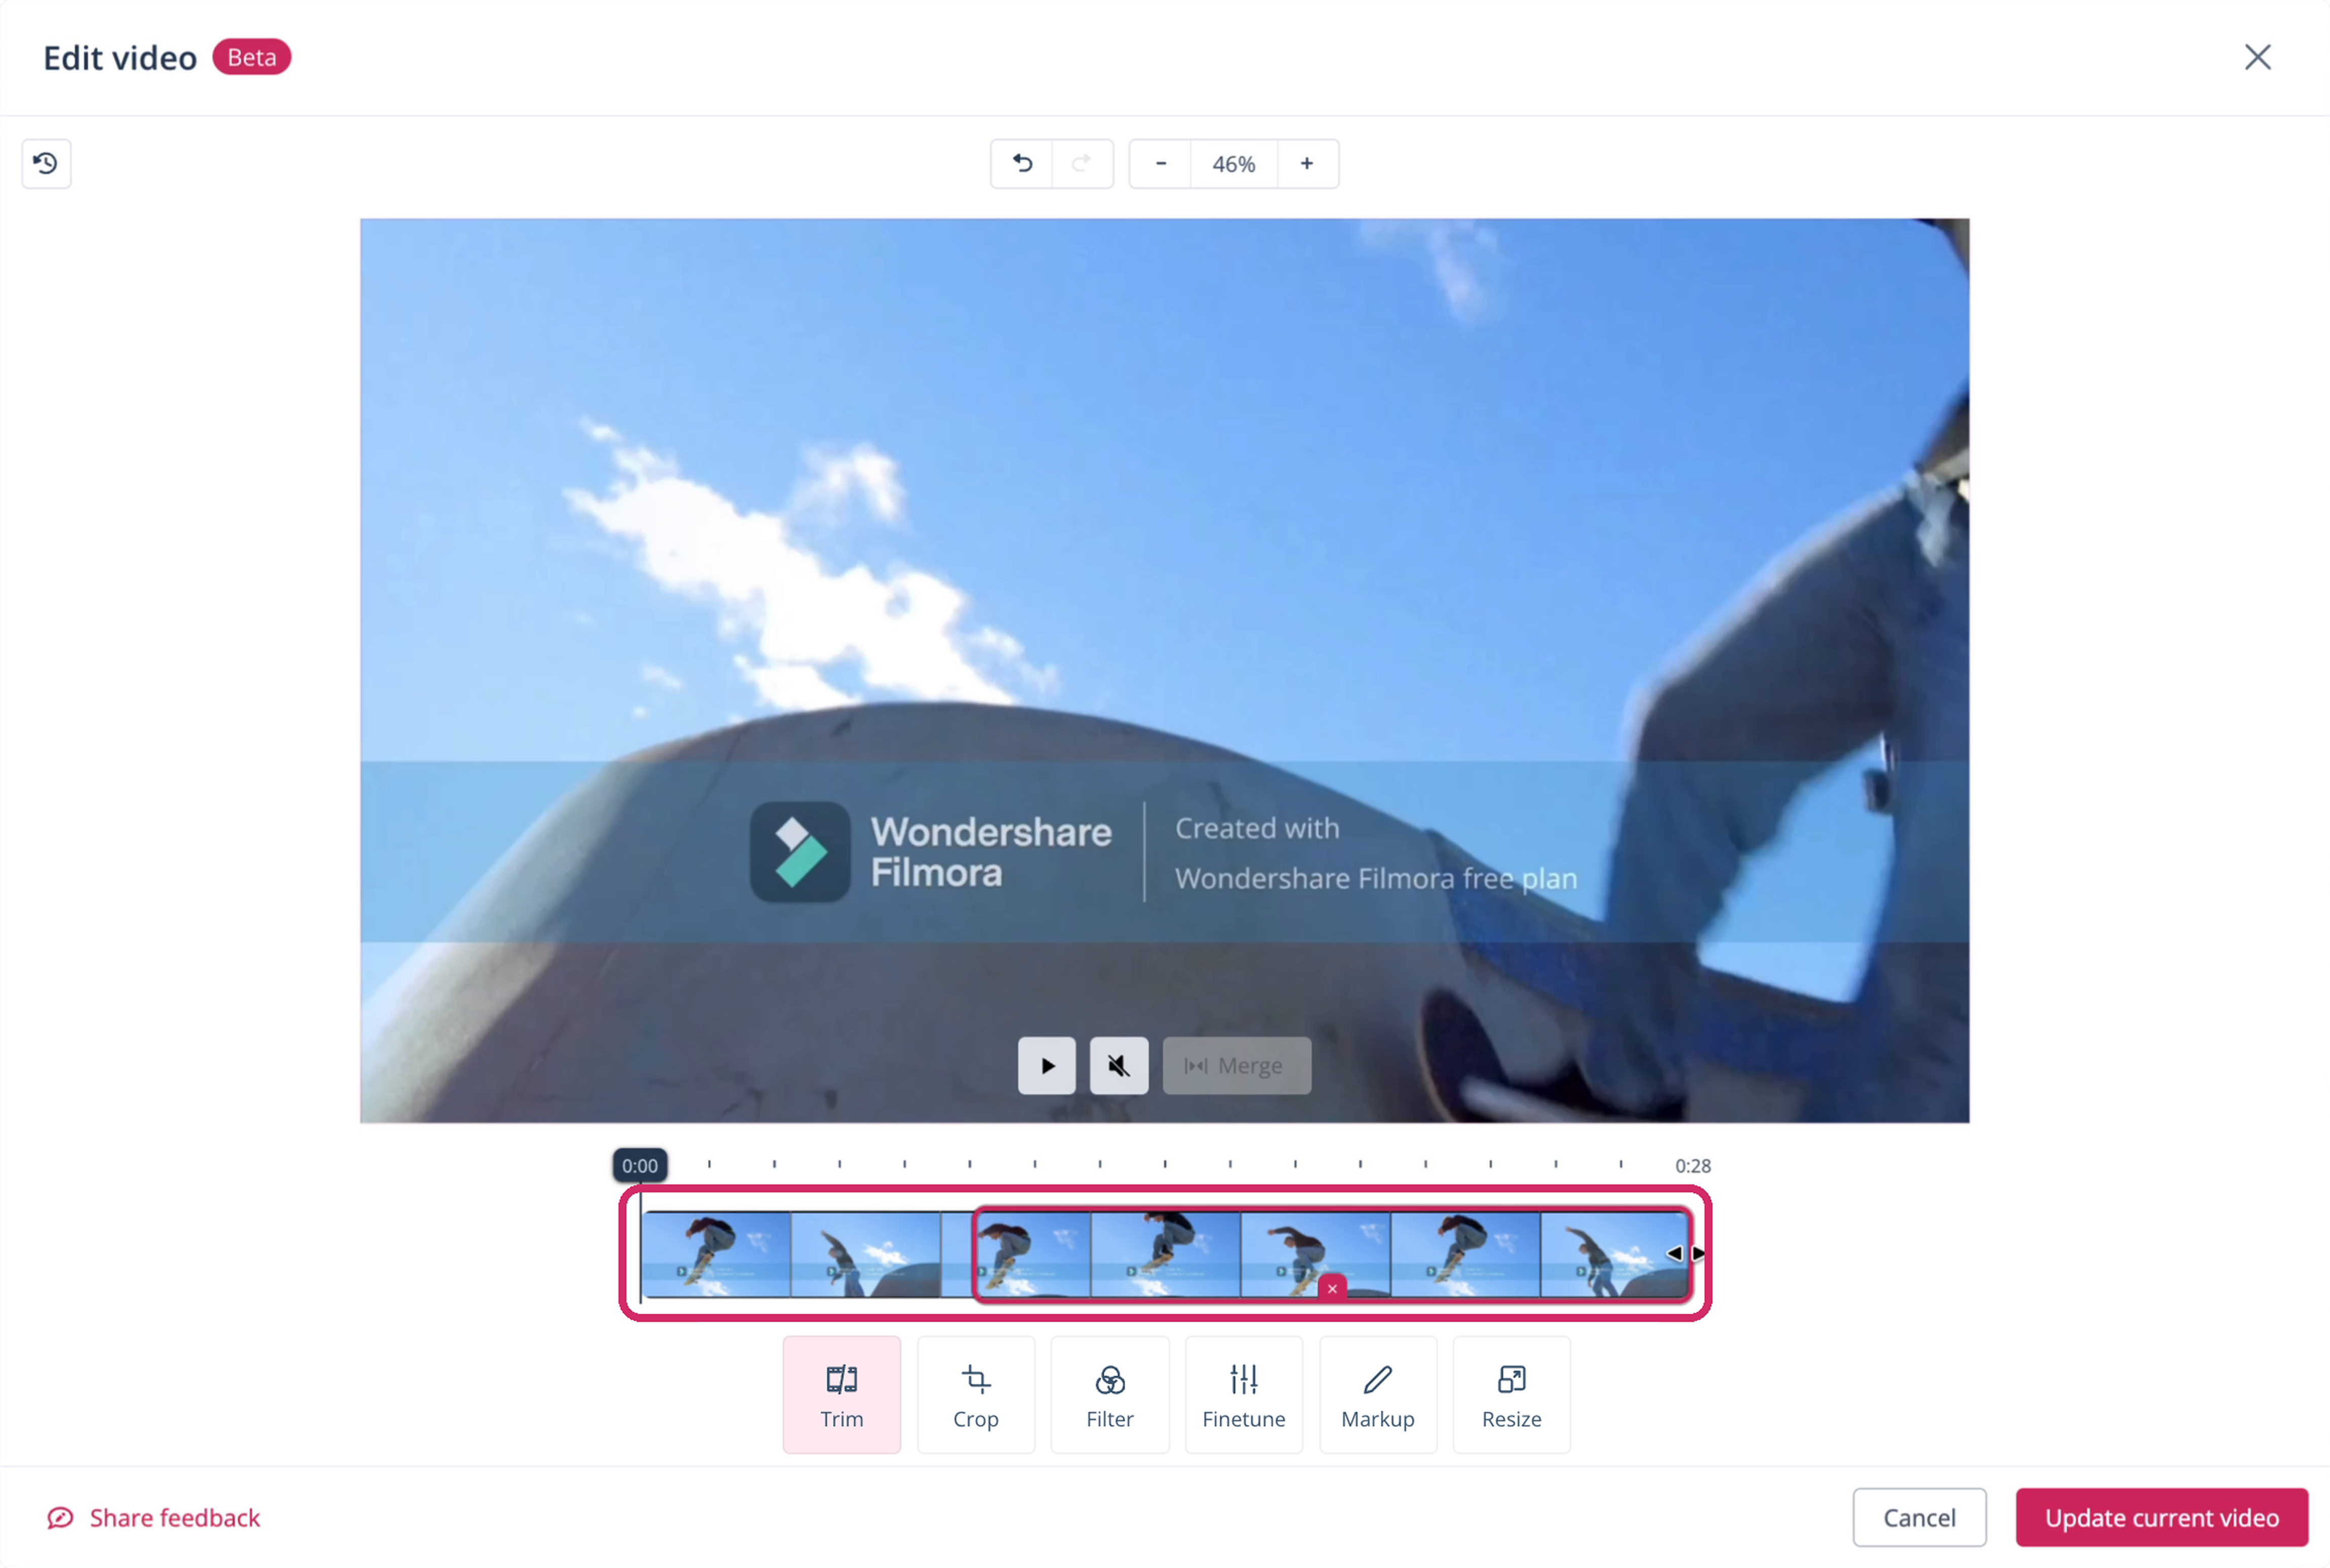This screenshot has width=2330, height=1568.
Task: Open the Resize tool
Action: [1512, 1394]
